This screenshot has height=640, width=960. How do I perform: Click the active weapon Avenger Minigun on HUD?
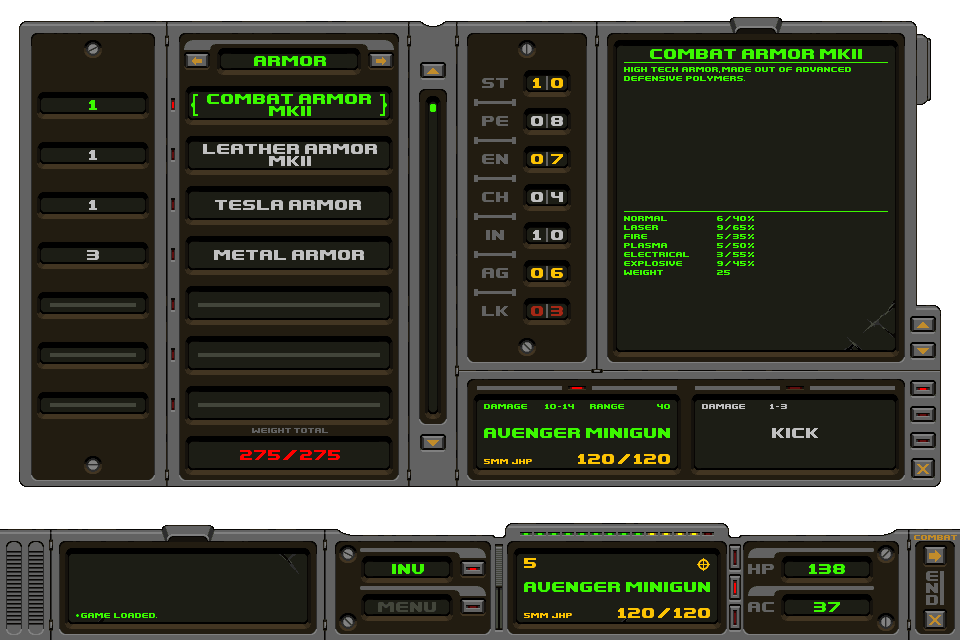click(617, 587)
